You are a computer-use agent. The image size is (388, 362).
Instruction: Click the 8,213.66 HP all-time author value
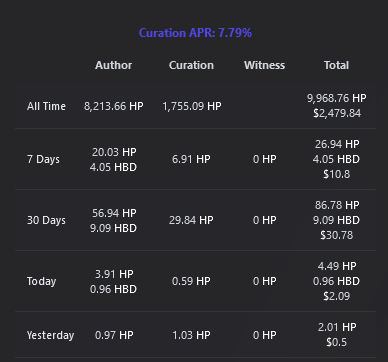114,106
